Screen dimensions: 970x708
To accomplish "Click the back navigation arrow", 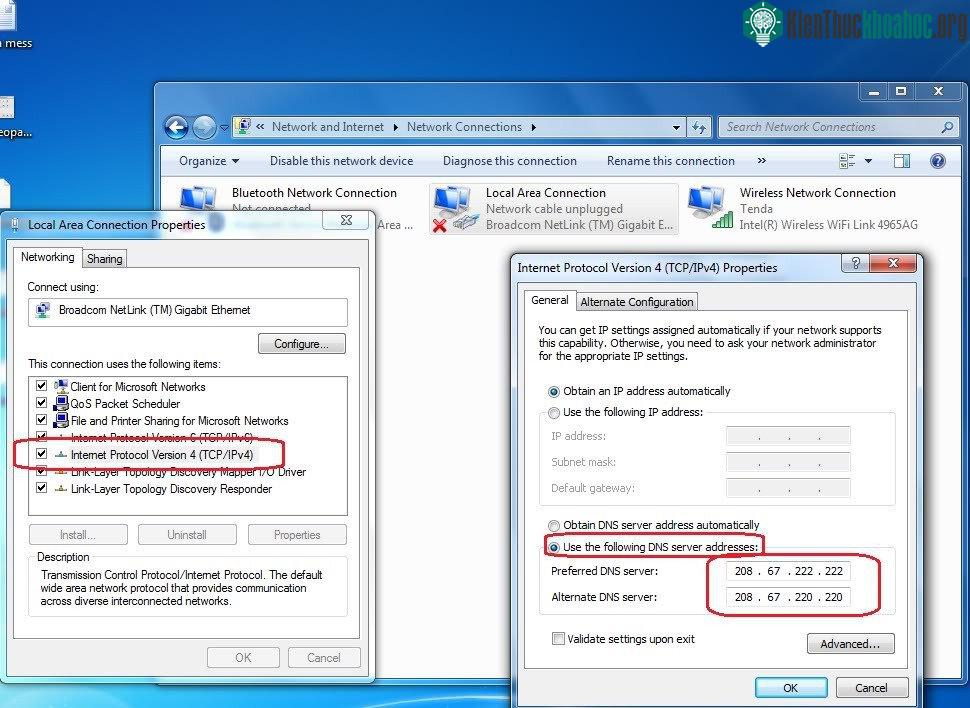I will click(x=176, y=127).
